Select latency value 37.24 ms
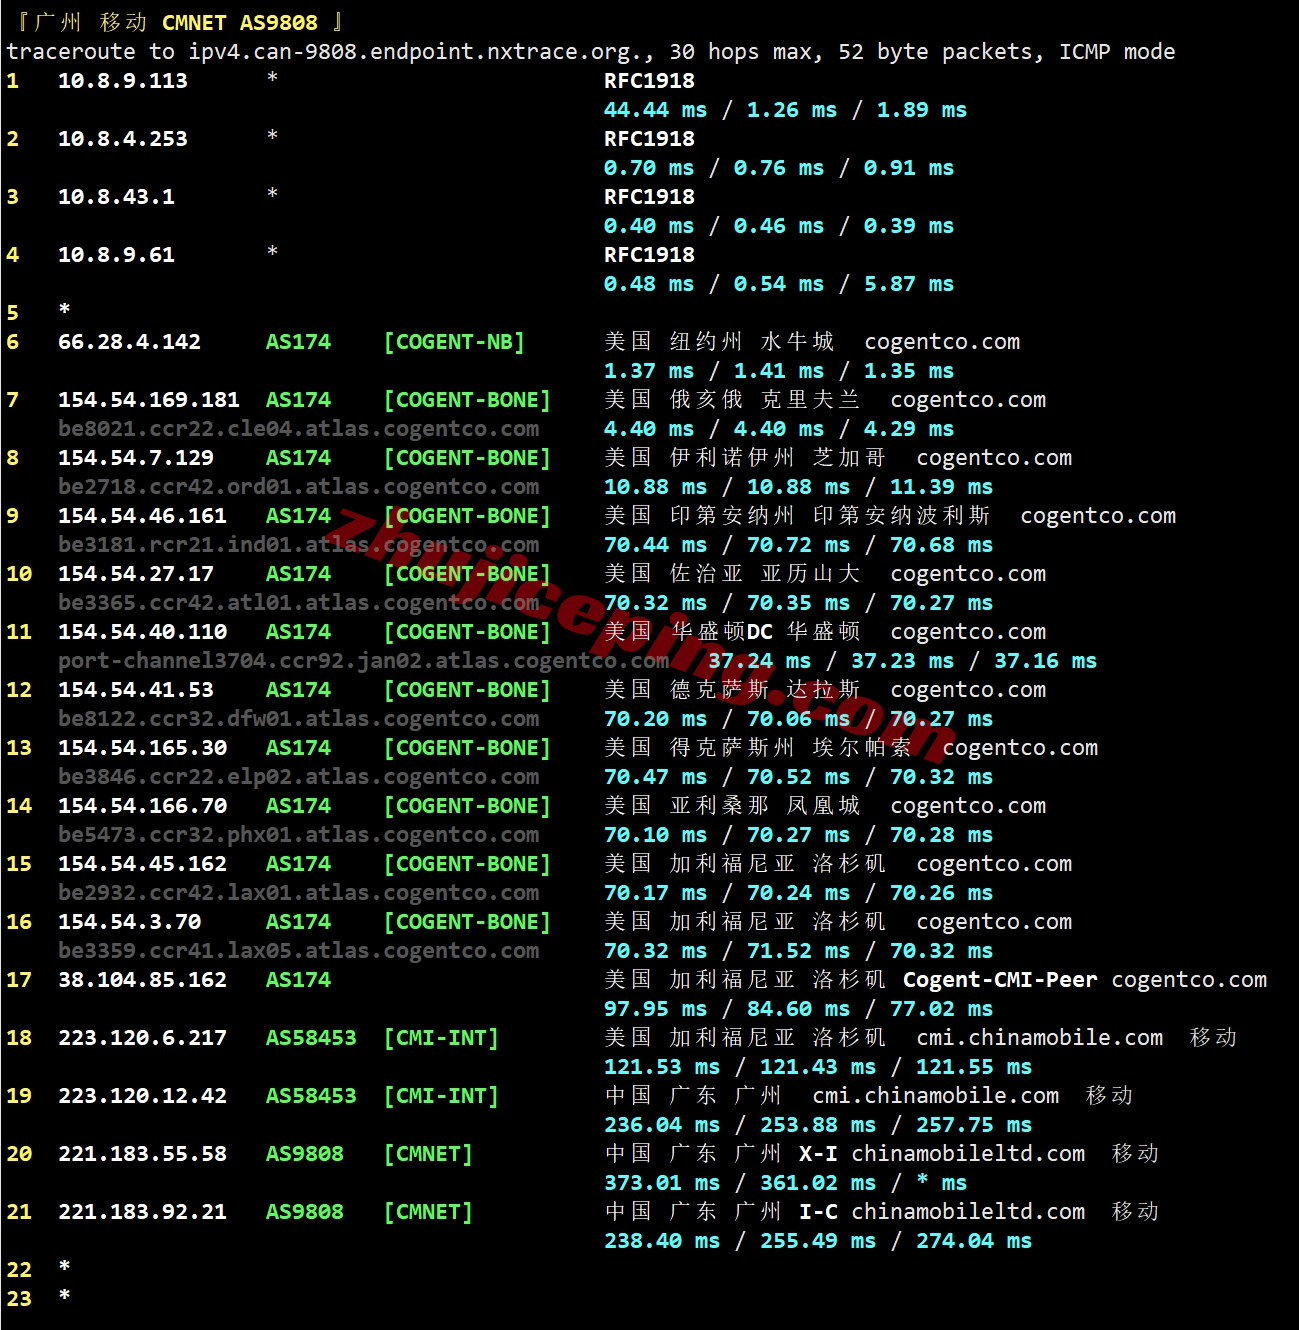The image size is (1299, 1330). 759,661
